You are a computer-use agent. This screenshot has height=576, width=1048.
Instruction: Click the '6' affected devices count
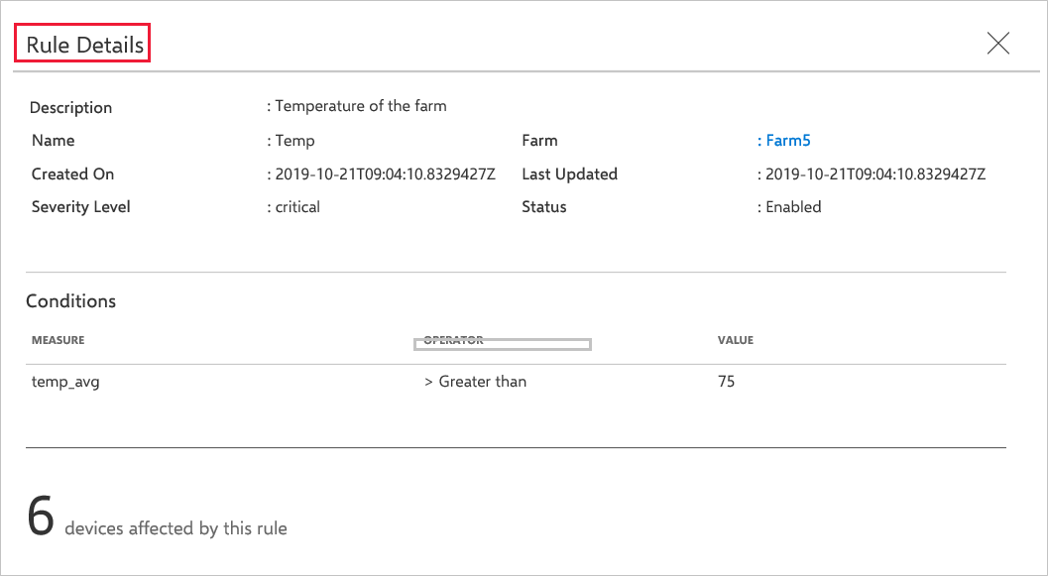click(x=40, y=517)
